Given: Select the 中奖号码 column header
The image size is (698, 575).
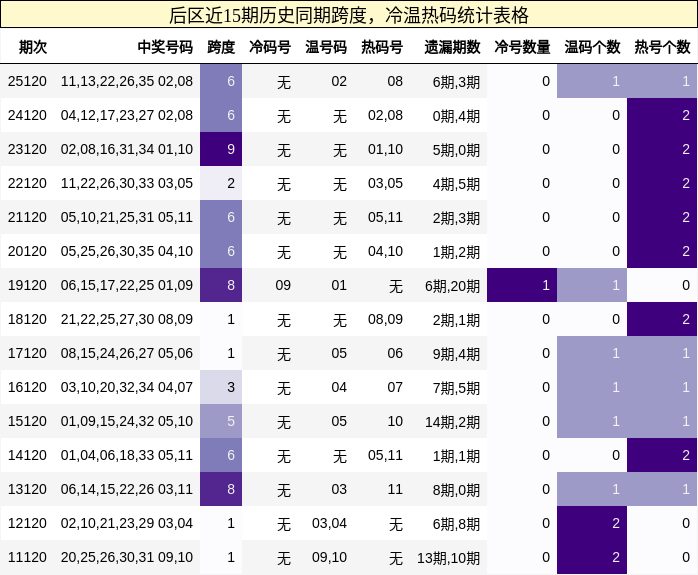Looking at the screenshot, I should (x=165, y=47).
